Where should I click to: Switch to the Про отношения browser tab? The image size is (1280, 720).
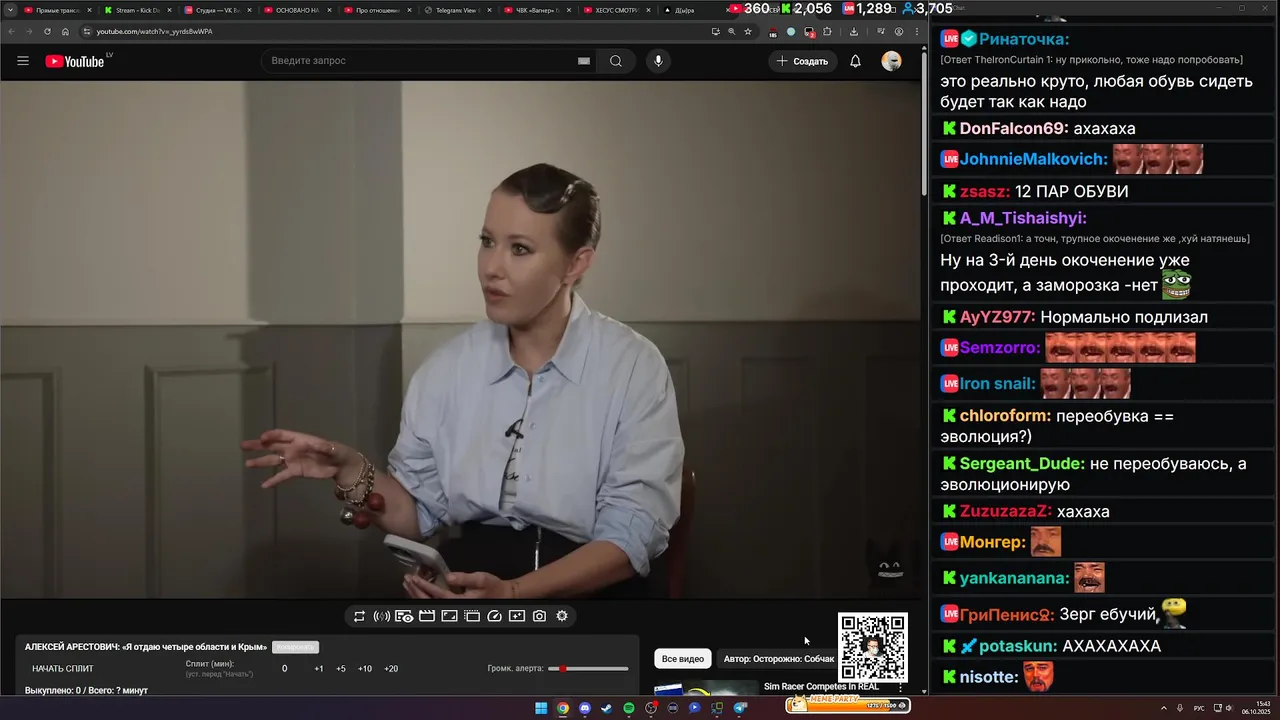point(377,10)
